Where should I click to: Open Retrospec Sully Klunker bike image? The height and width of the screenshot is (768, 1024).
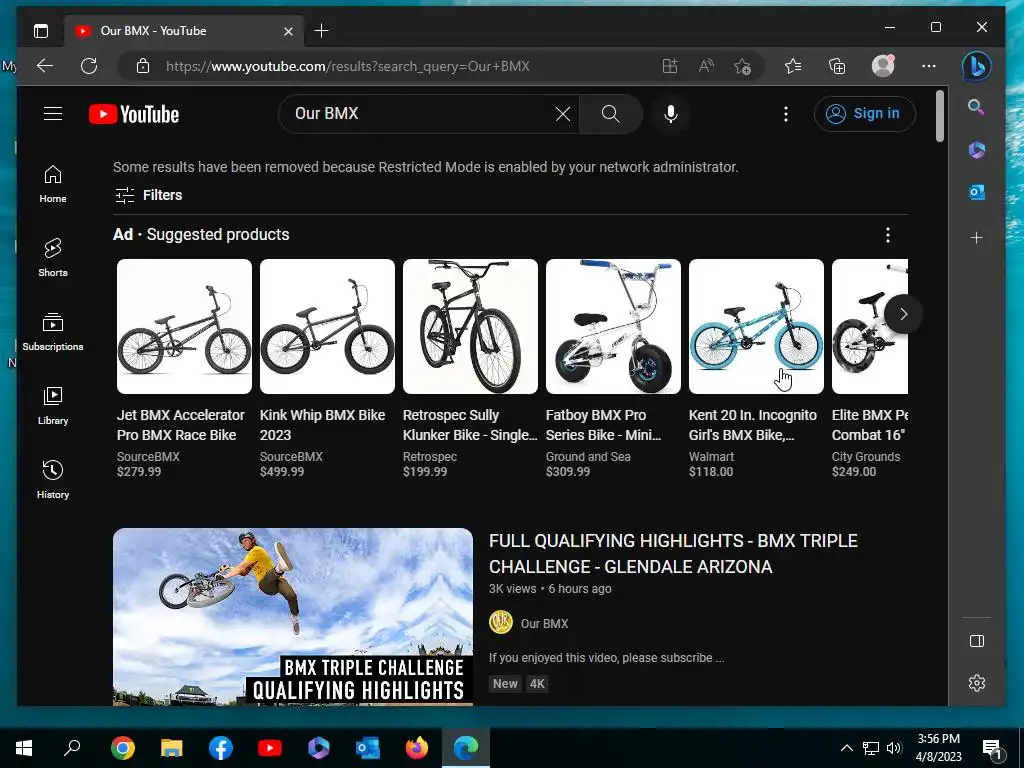tap(470, 327)
